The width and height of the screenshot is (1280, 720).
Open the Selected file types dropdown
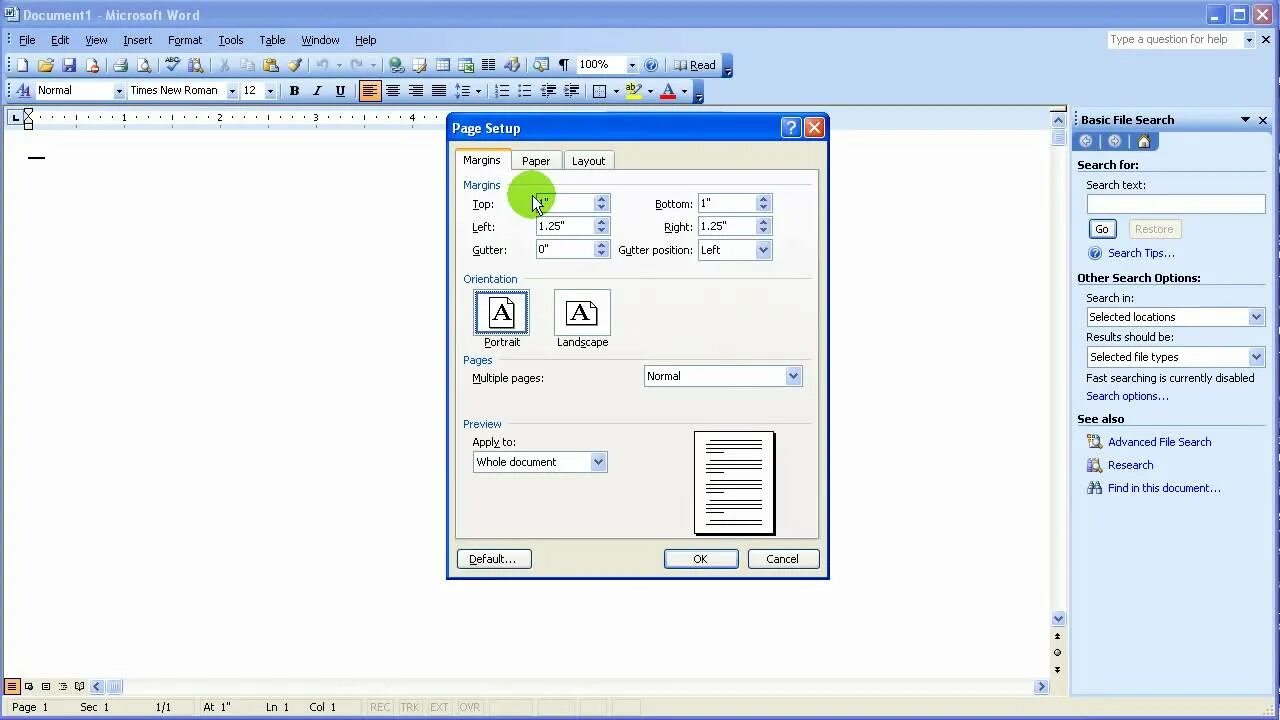1256,357
